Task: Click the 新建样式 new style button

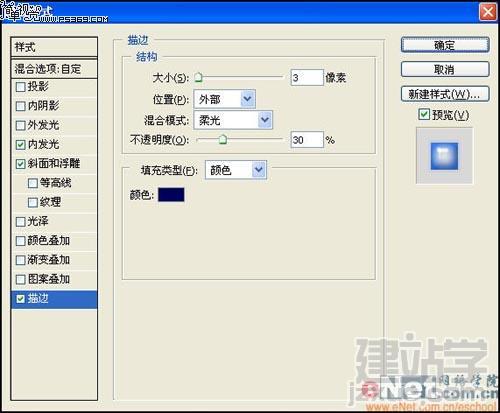Action: (445, 94)
